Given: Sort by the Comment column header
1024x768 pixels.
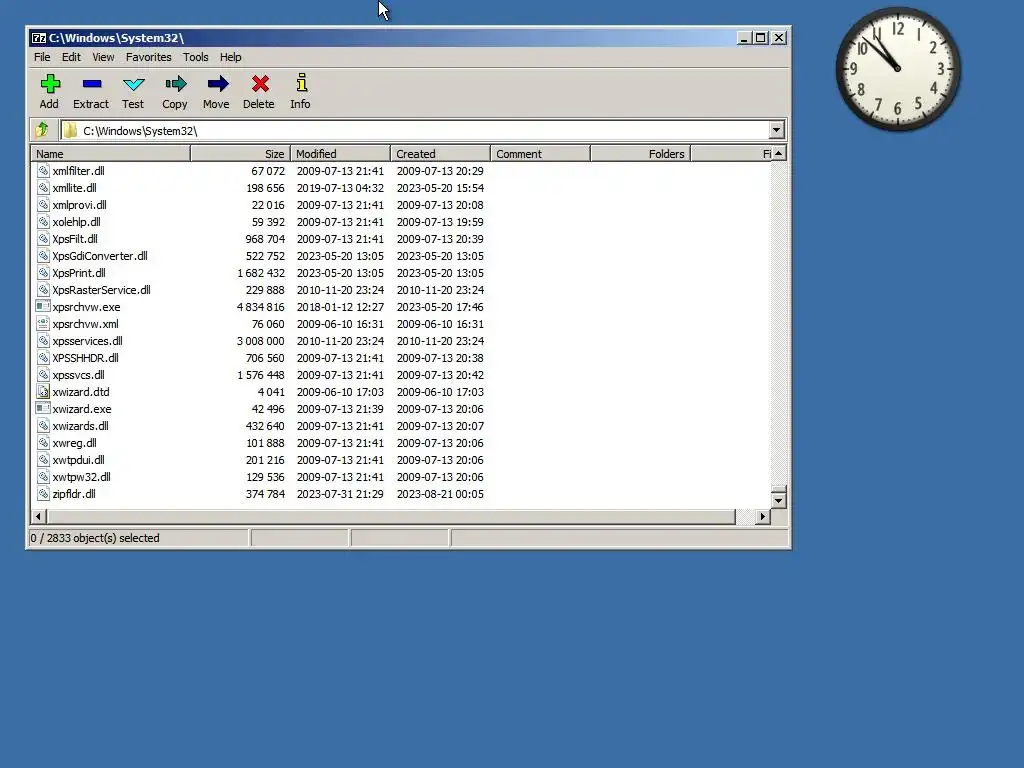Looking at the screenshot, I should (540, 153).
